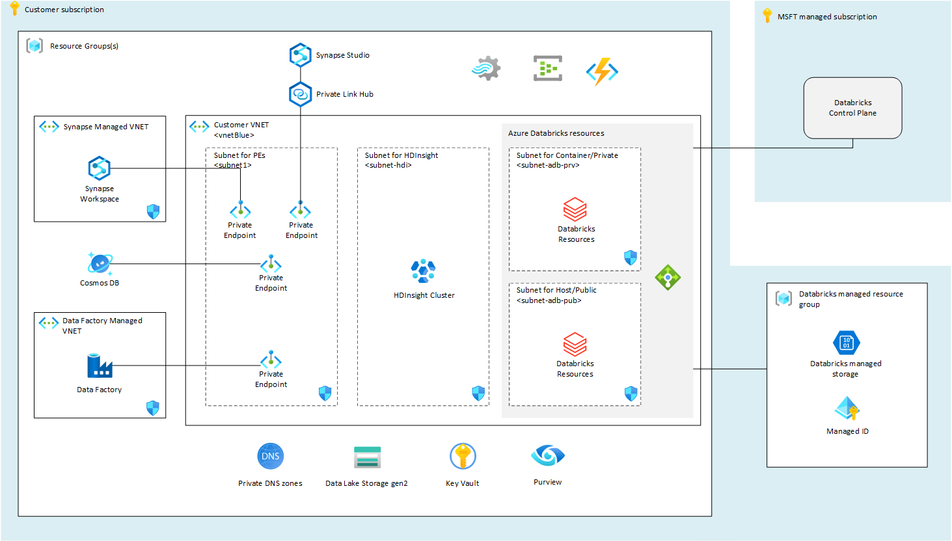This screenshot has width=952, height=541.
Task: Select Private Endpoint icon connected to Cosmos DB
Action: click(x=271, y=264)
